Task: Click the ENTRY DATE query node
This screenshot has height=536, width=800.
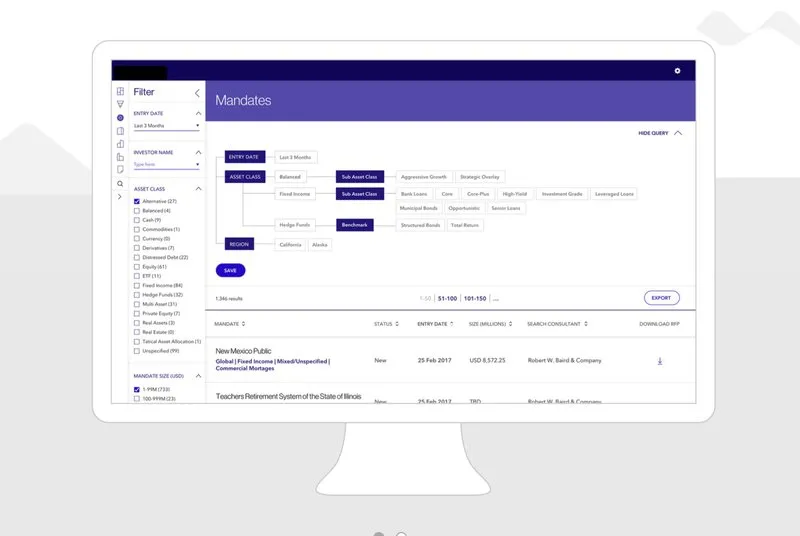Action: [x=245, y=157]
